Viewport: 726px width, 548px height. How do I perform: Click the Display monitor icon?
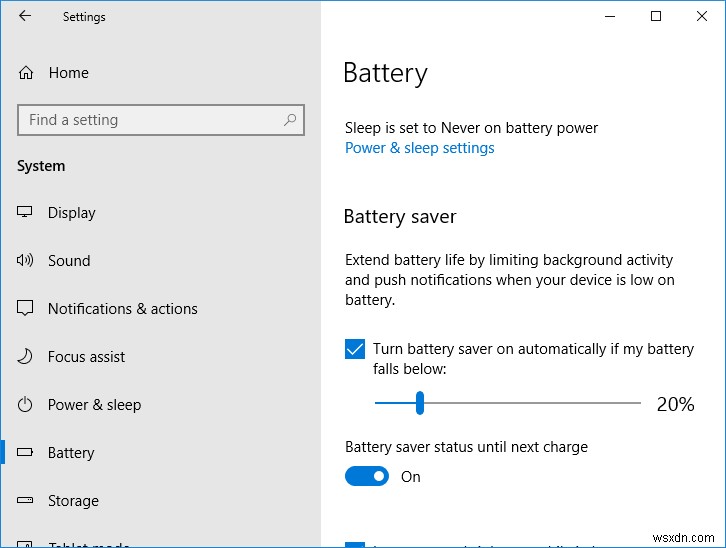click(x=26, y=213)
